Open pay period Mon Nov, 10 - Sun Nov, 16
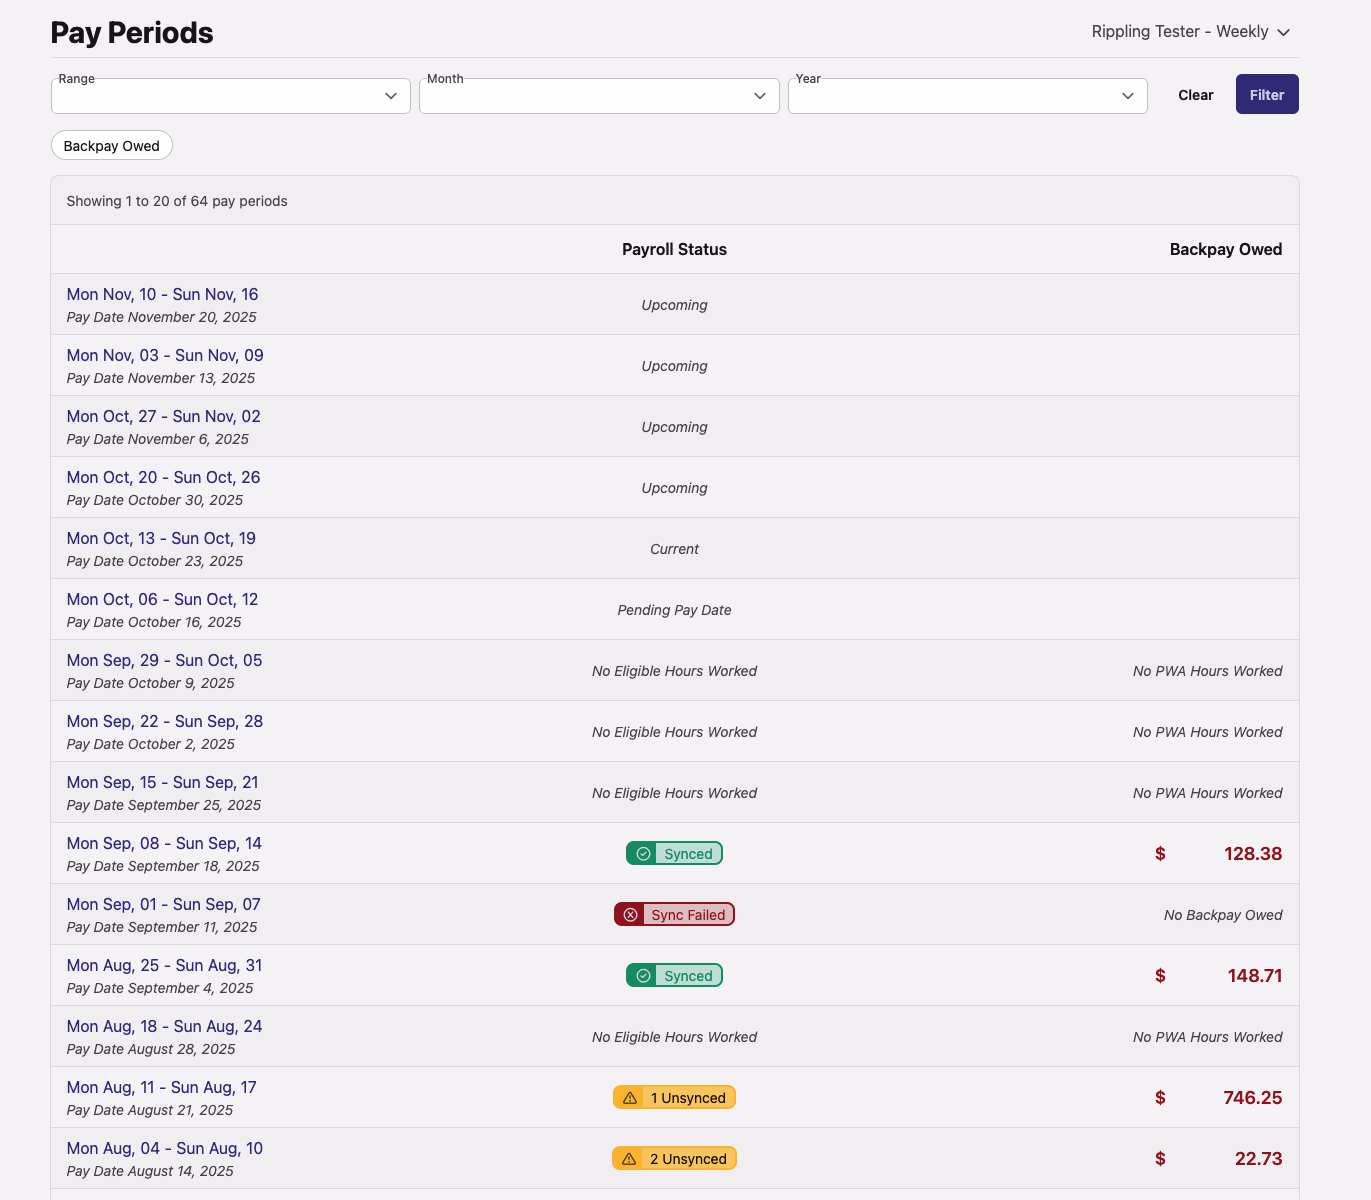Image resolution: width=1371 pixels, height=1200 pixels. click(x=163, y=294)
